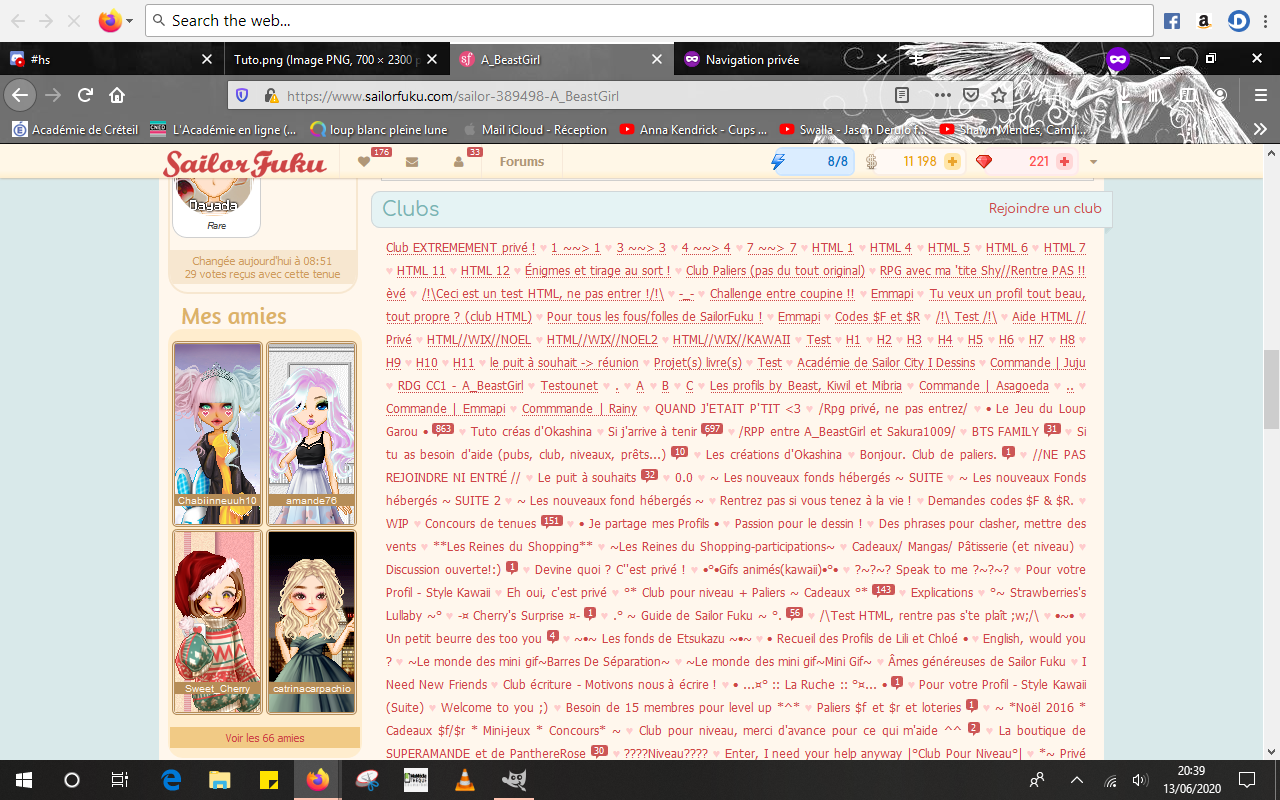Image resolution: width=1280 pixels, height=800 pixels.
Task: Open the envelope messages icon
Action: coord(412,162)
